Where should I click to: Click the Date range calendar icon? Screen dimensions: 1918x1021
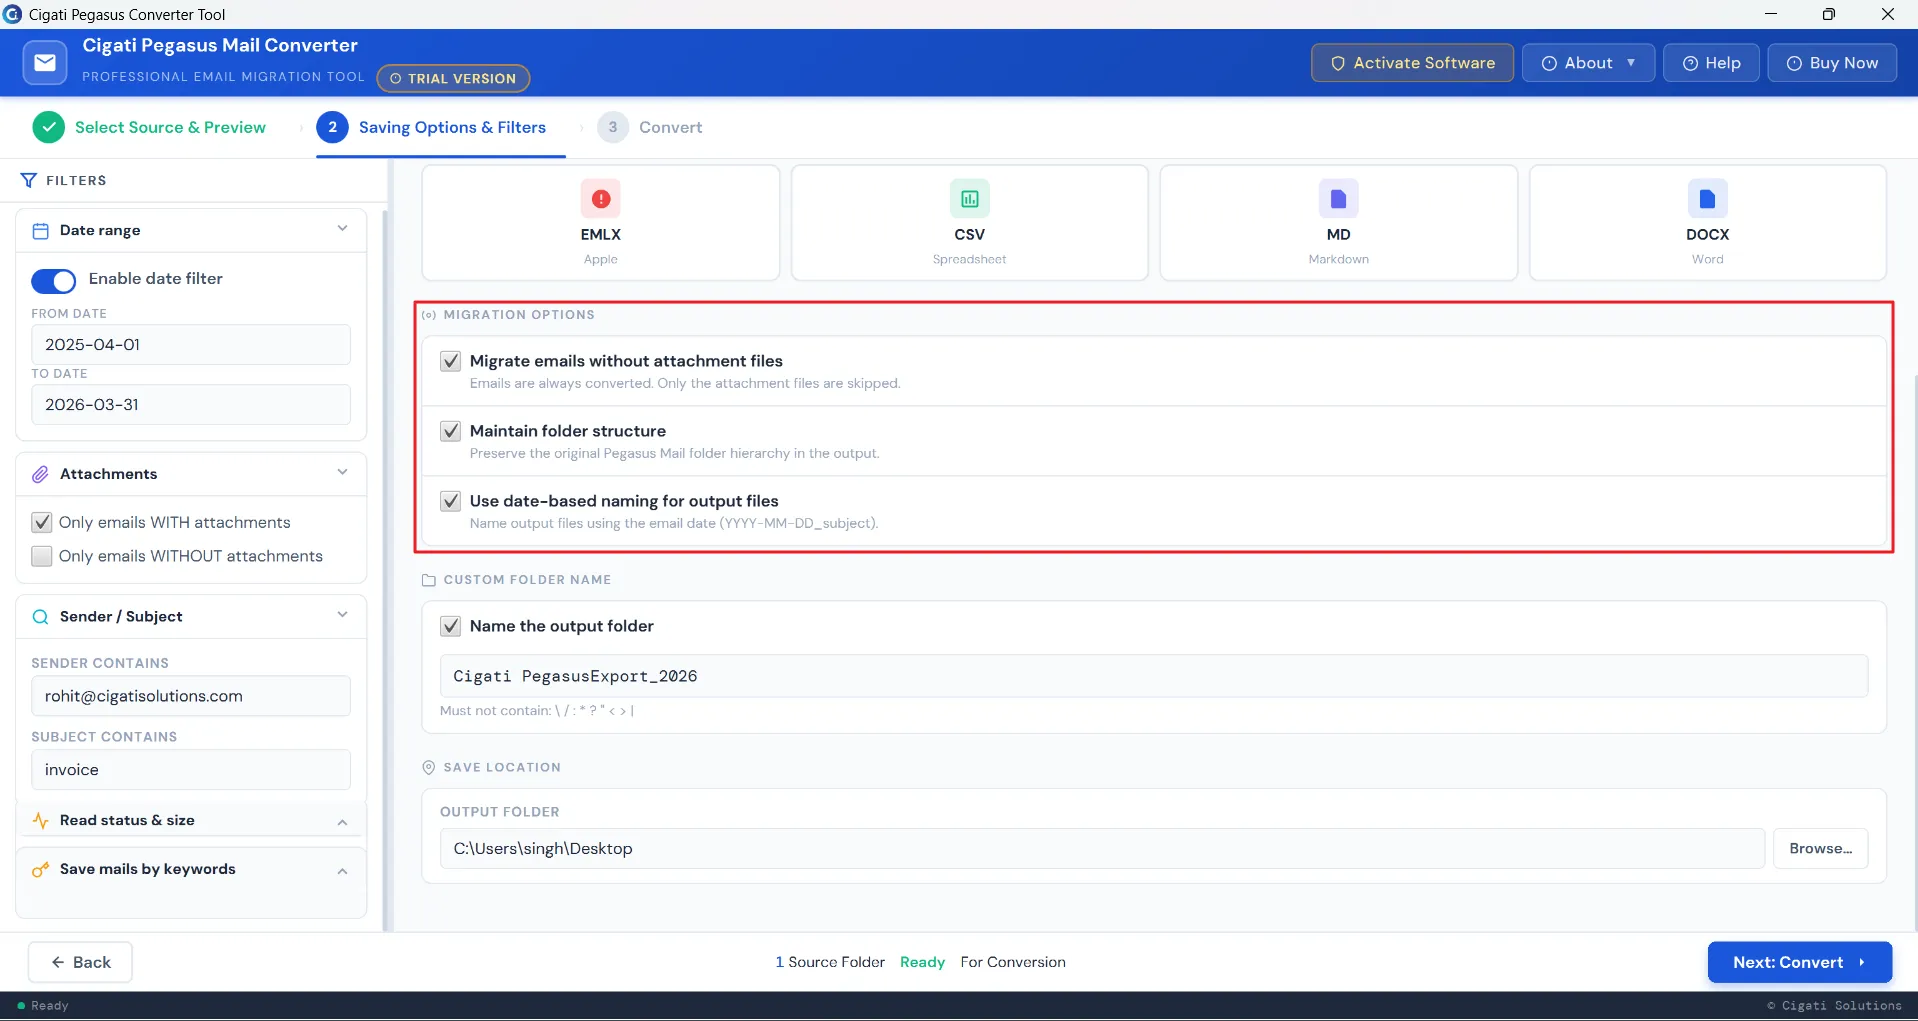(x=41, y=231)
